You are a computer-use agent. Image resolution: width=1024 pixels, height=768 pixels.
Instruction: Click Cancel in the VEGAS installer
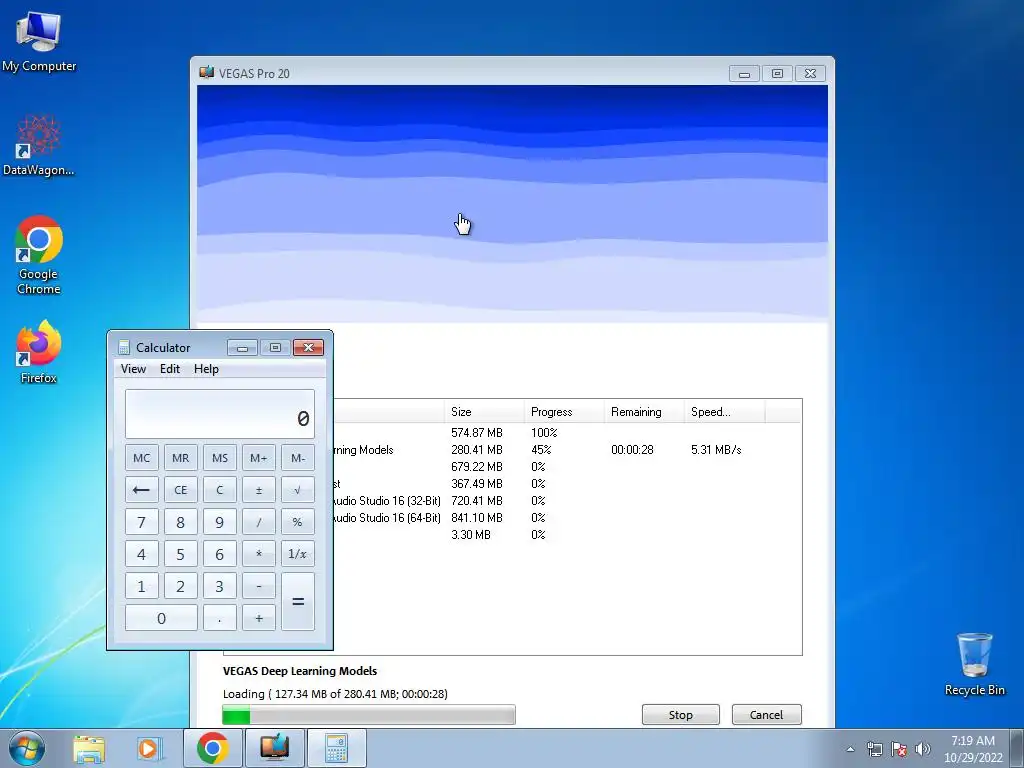[766, 714]
